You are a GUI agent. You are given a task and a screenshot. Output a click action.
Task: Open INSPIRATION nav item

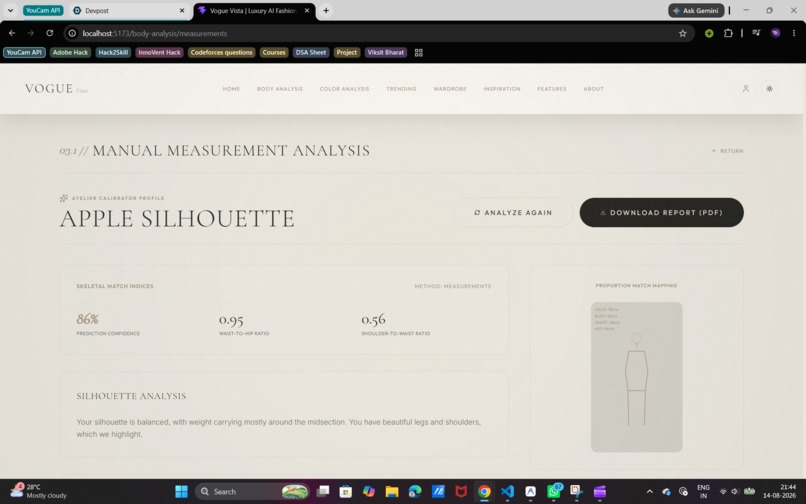tap(502, 89)
